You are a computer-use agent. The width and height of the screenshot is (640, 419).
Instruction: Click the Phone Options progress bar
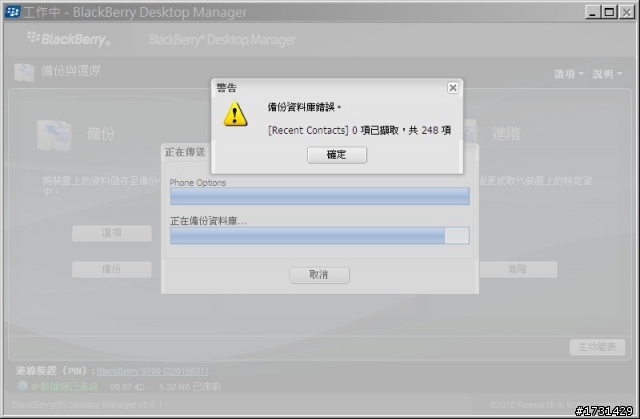pos(320,196)
